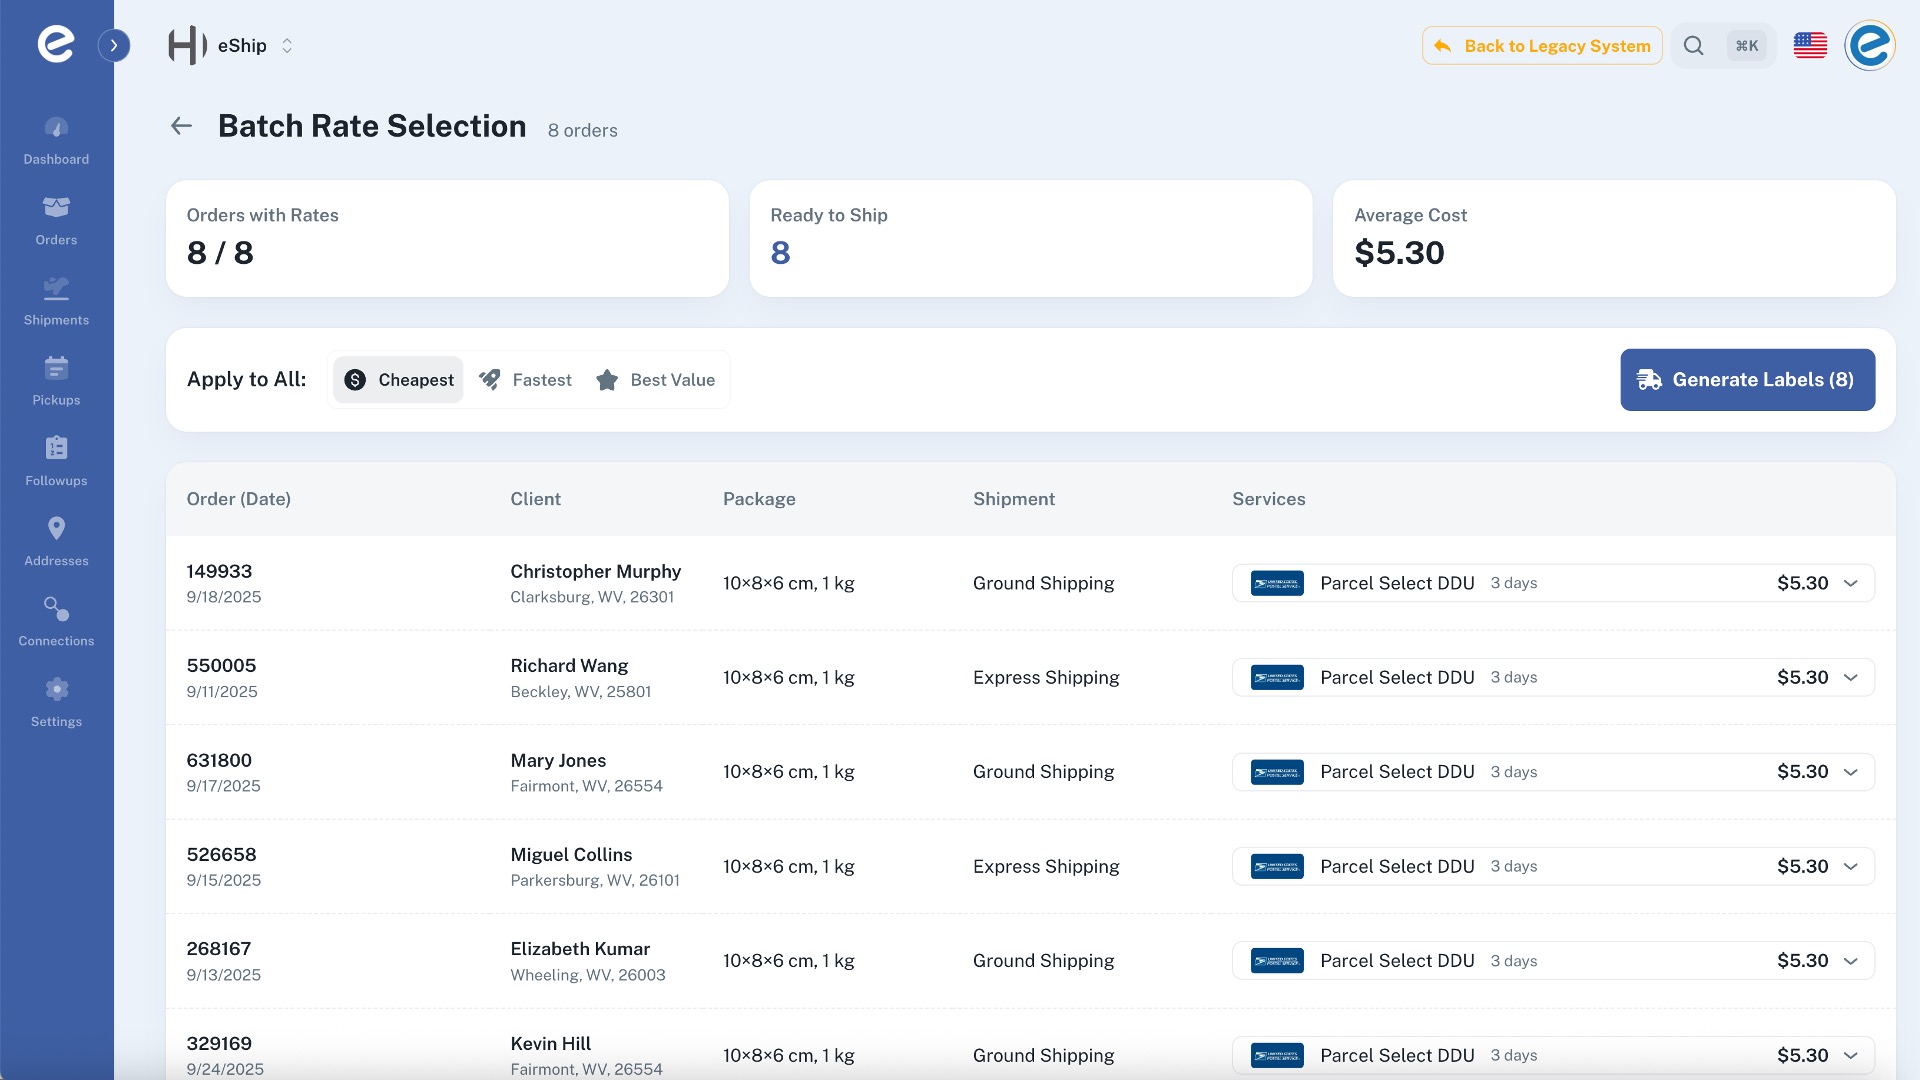Apply the Fastest rate to all orders
The image size is (1920, 1080).
(525, 380)
